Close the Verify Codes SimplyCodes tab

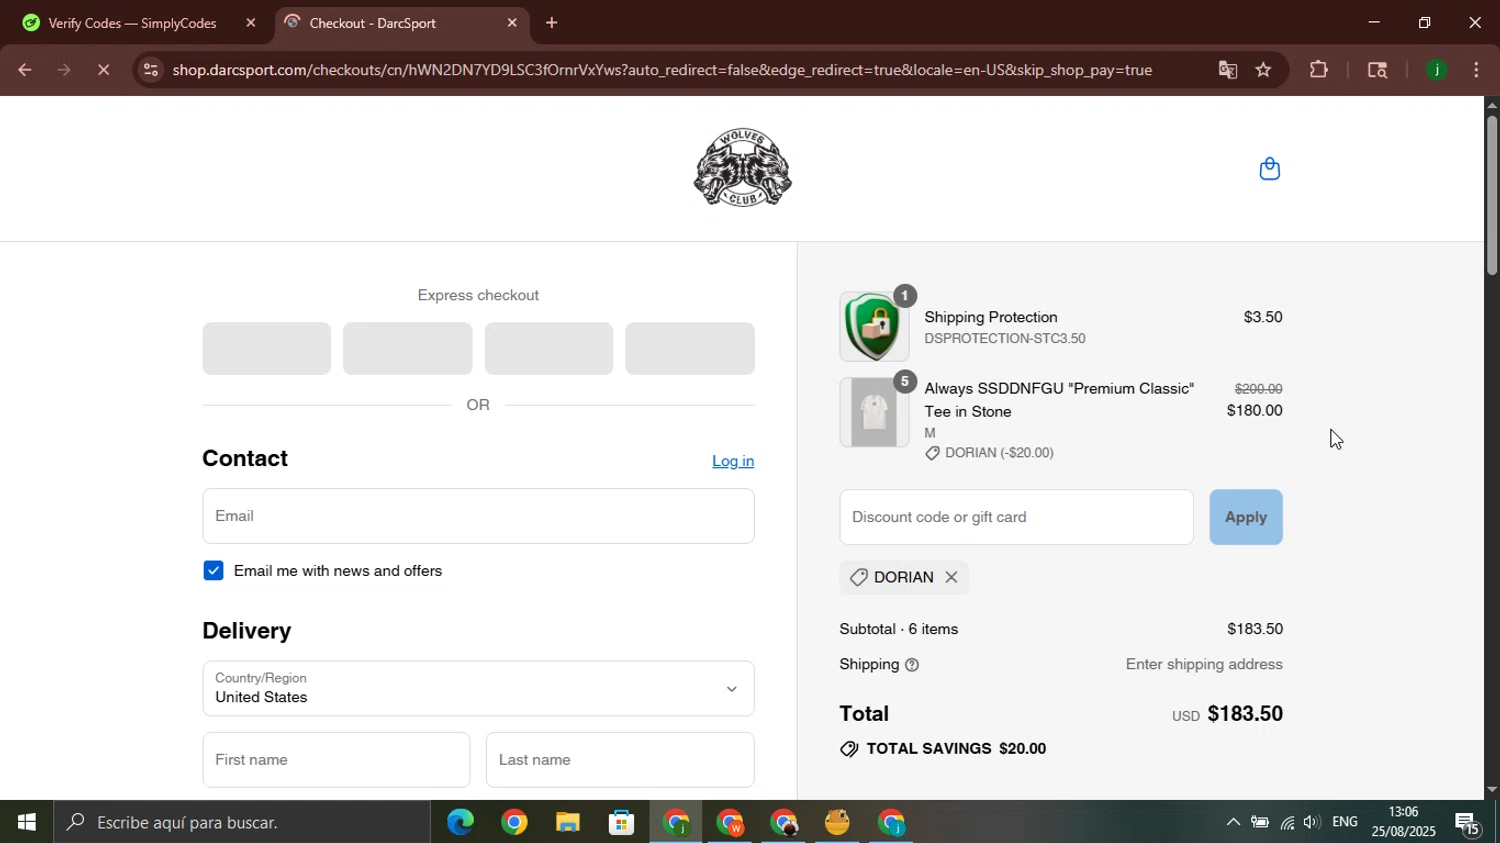251,23
